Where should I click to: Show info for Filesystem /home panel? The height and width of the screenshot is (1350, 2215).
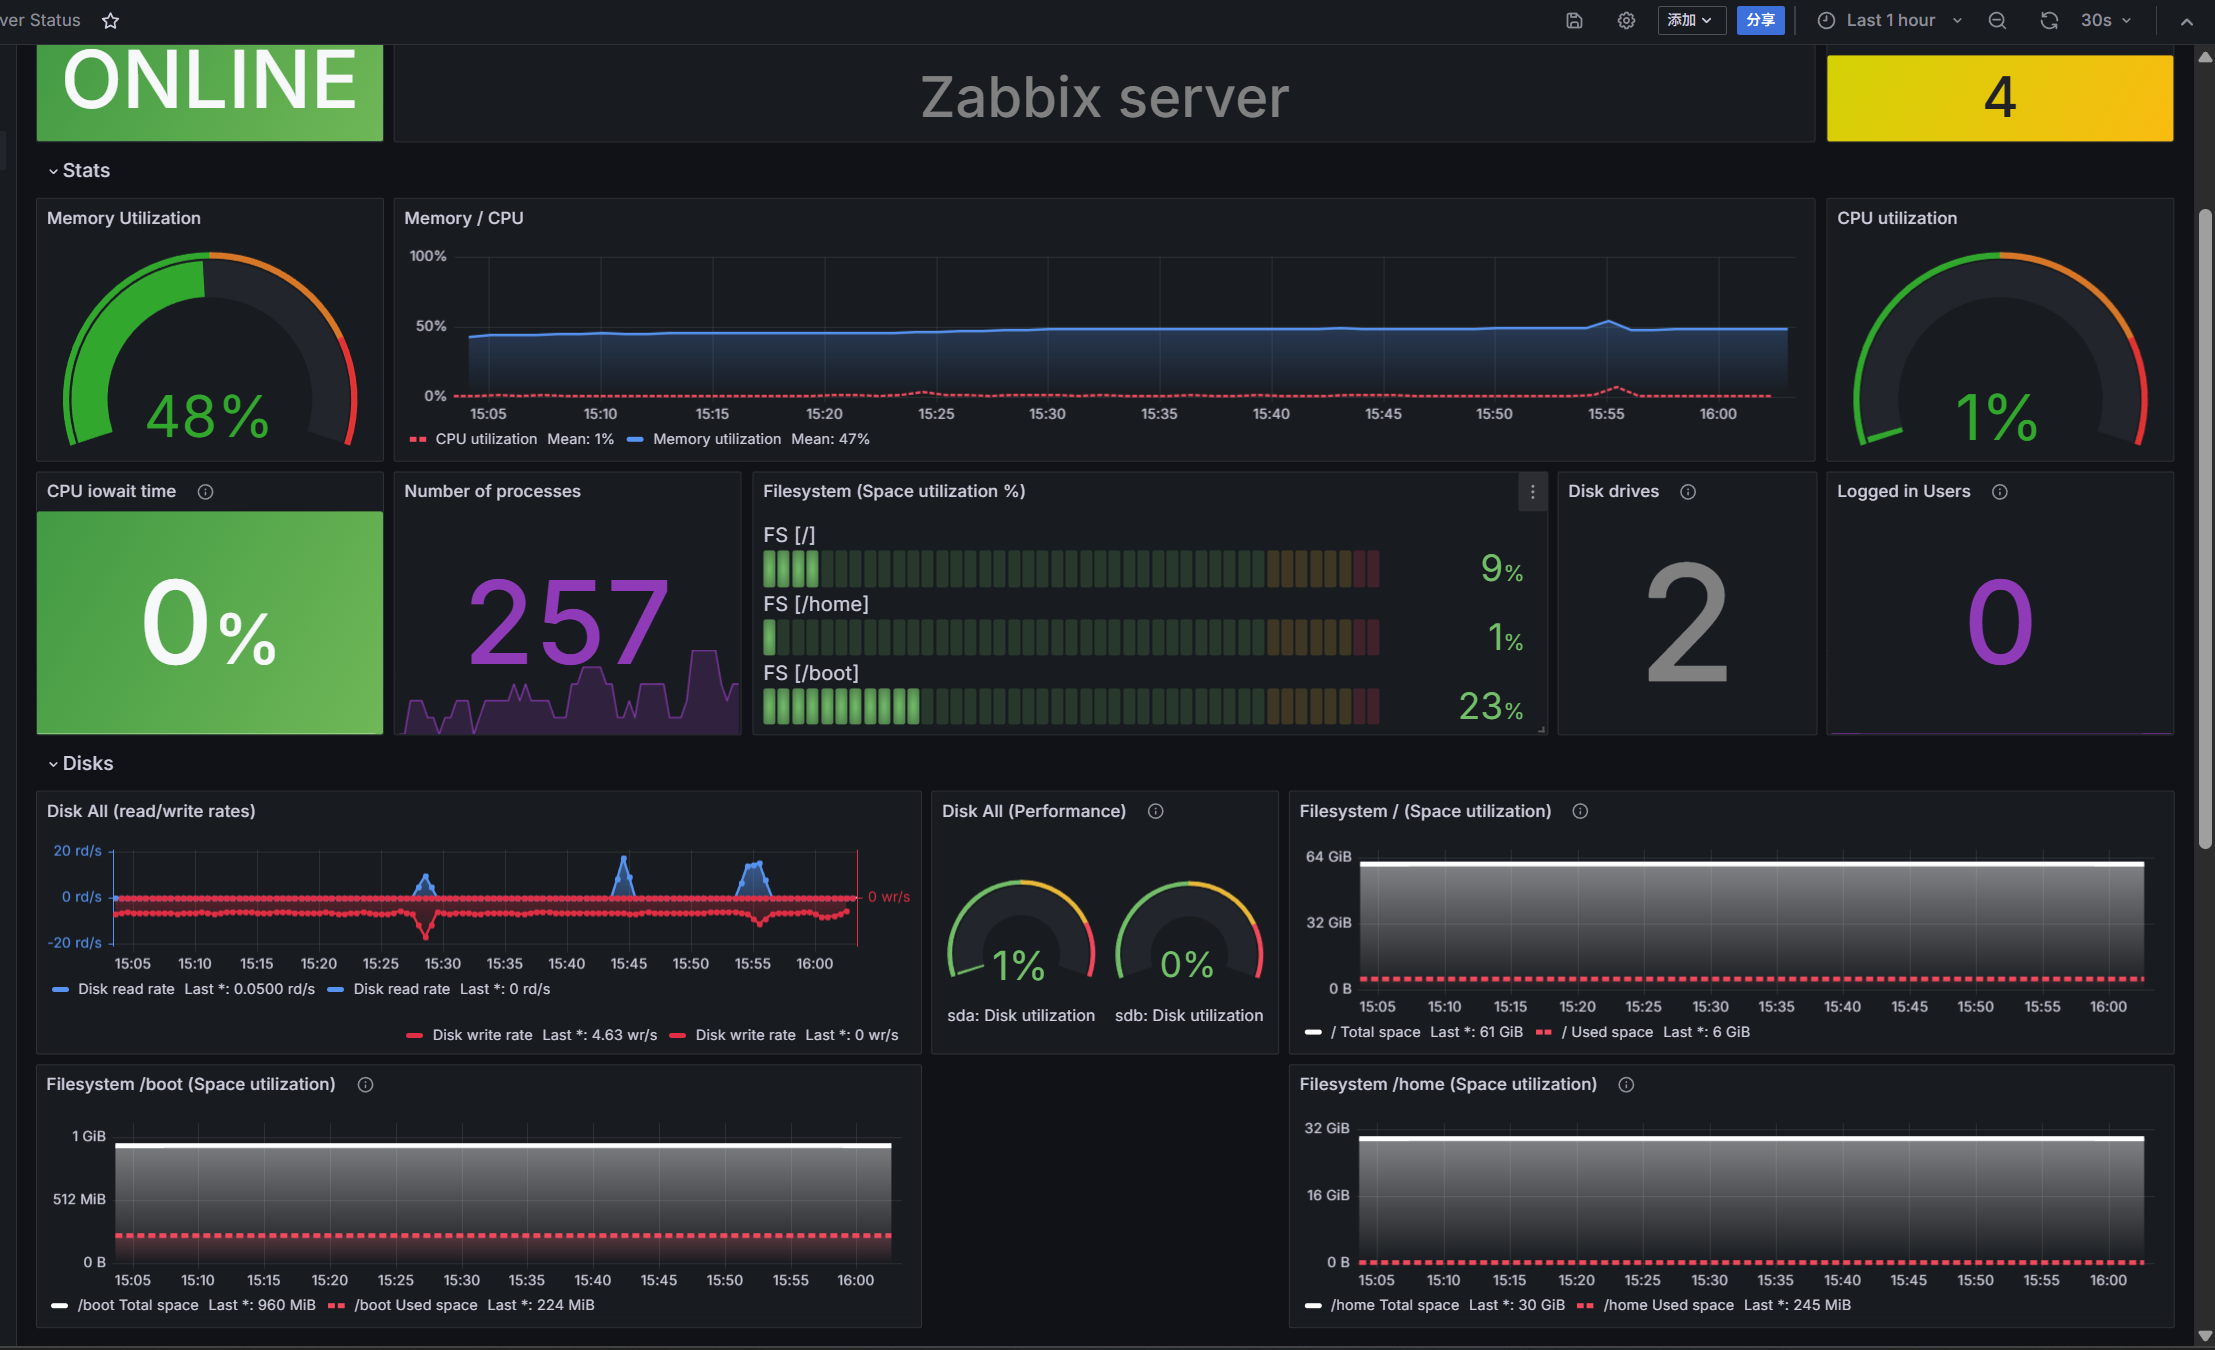1626,1084
